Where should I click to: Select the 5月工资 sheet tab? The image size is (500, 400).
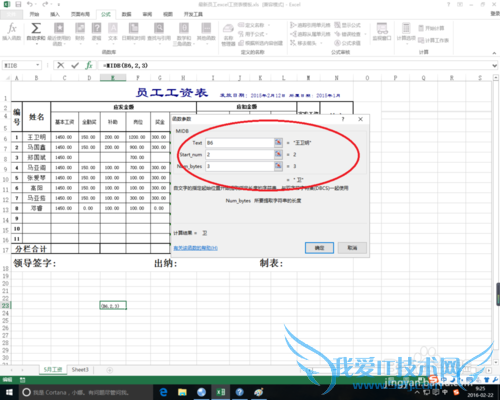click(x=53, y=370)
